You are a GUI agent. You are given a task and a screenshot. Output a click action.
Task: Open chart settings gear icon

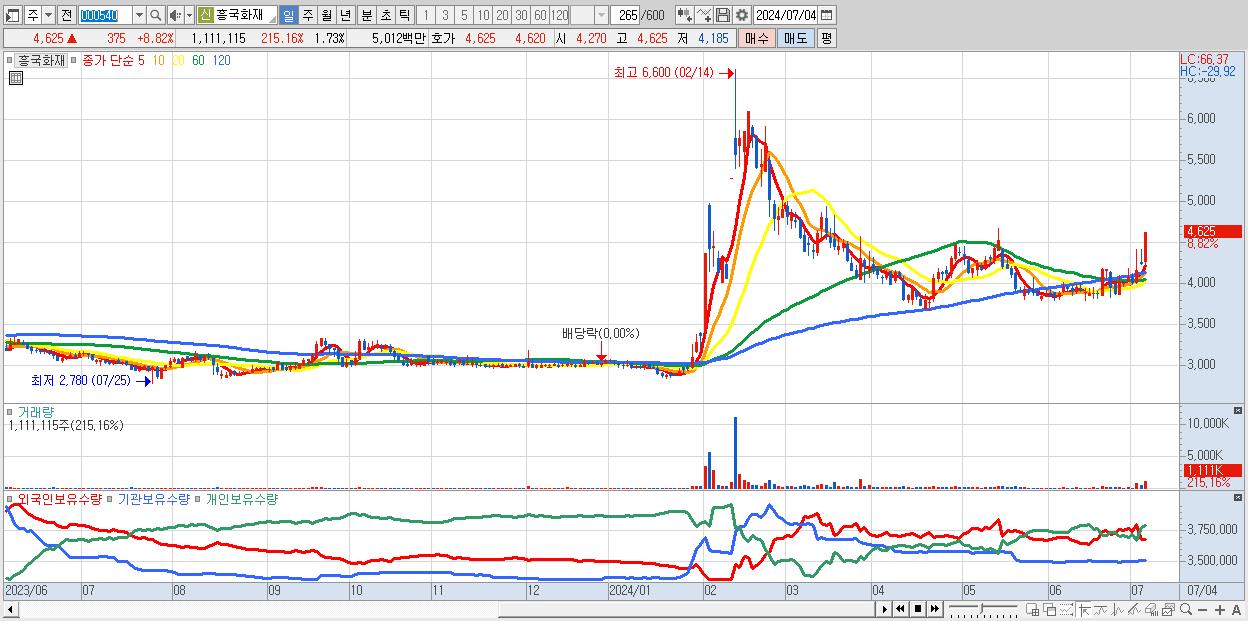741,16
